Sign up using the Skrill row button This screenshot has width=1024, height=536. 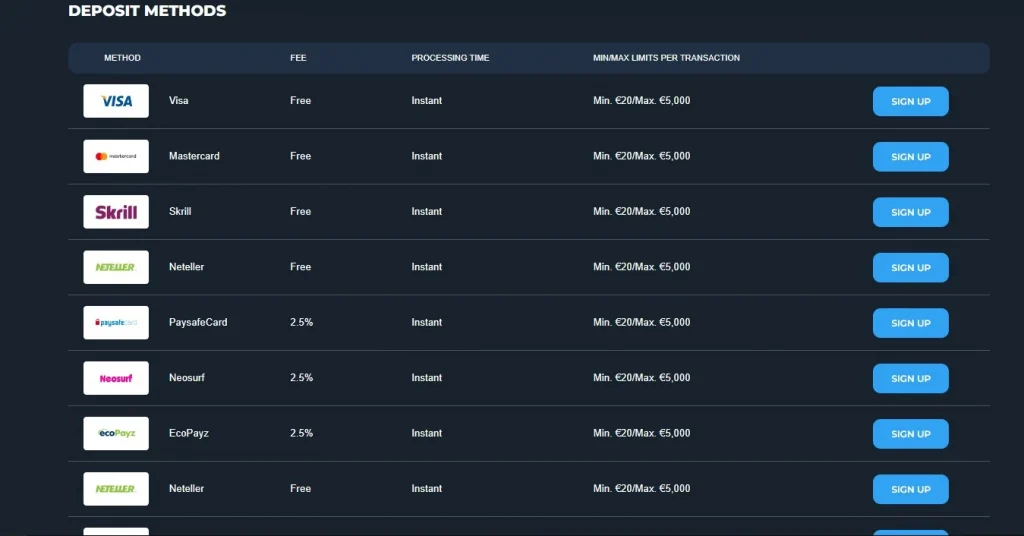point(910,212)
